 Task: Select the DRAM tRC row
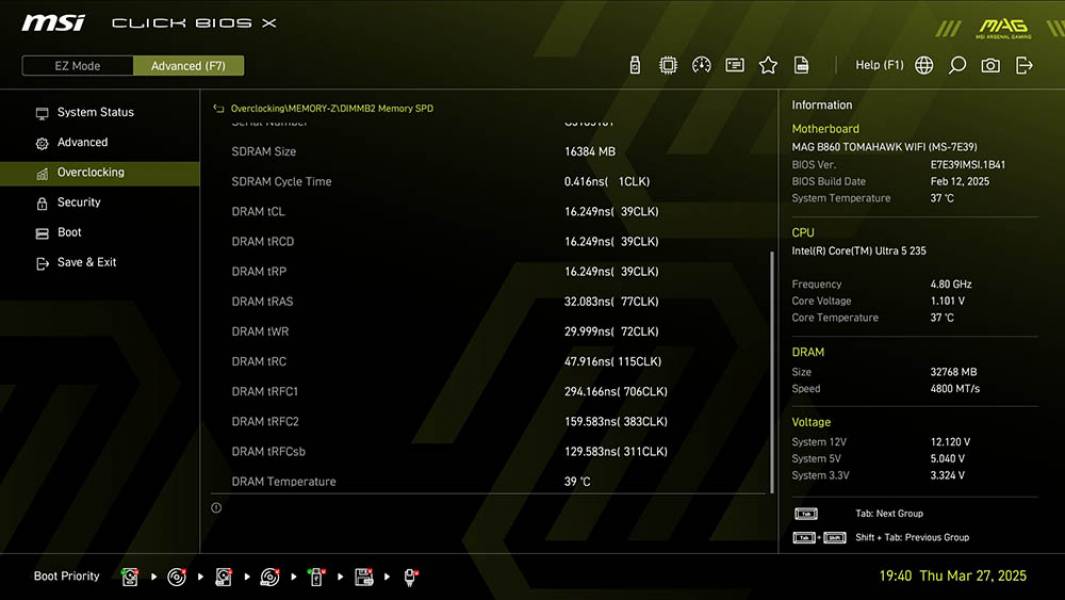click(x=489, y=361)
